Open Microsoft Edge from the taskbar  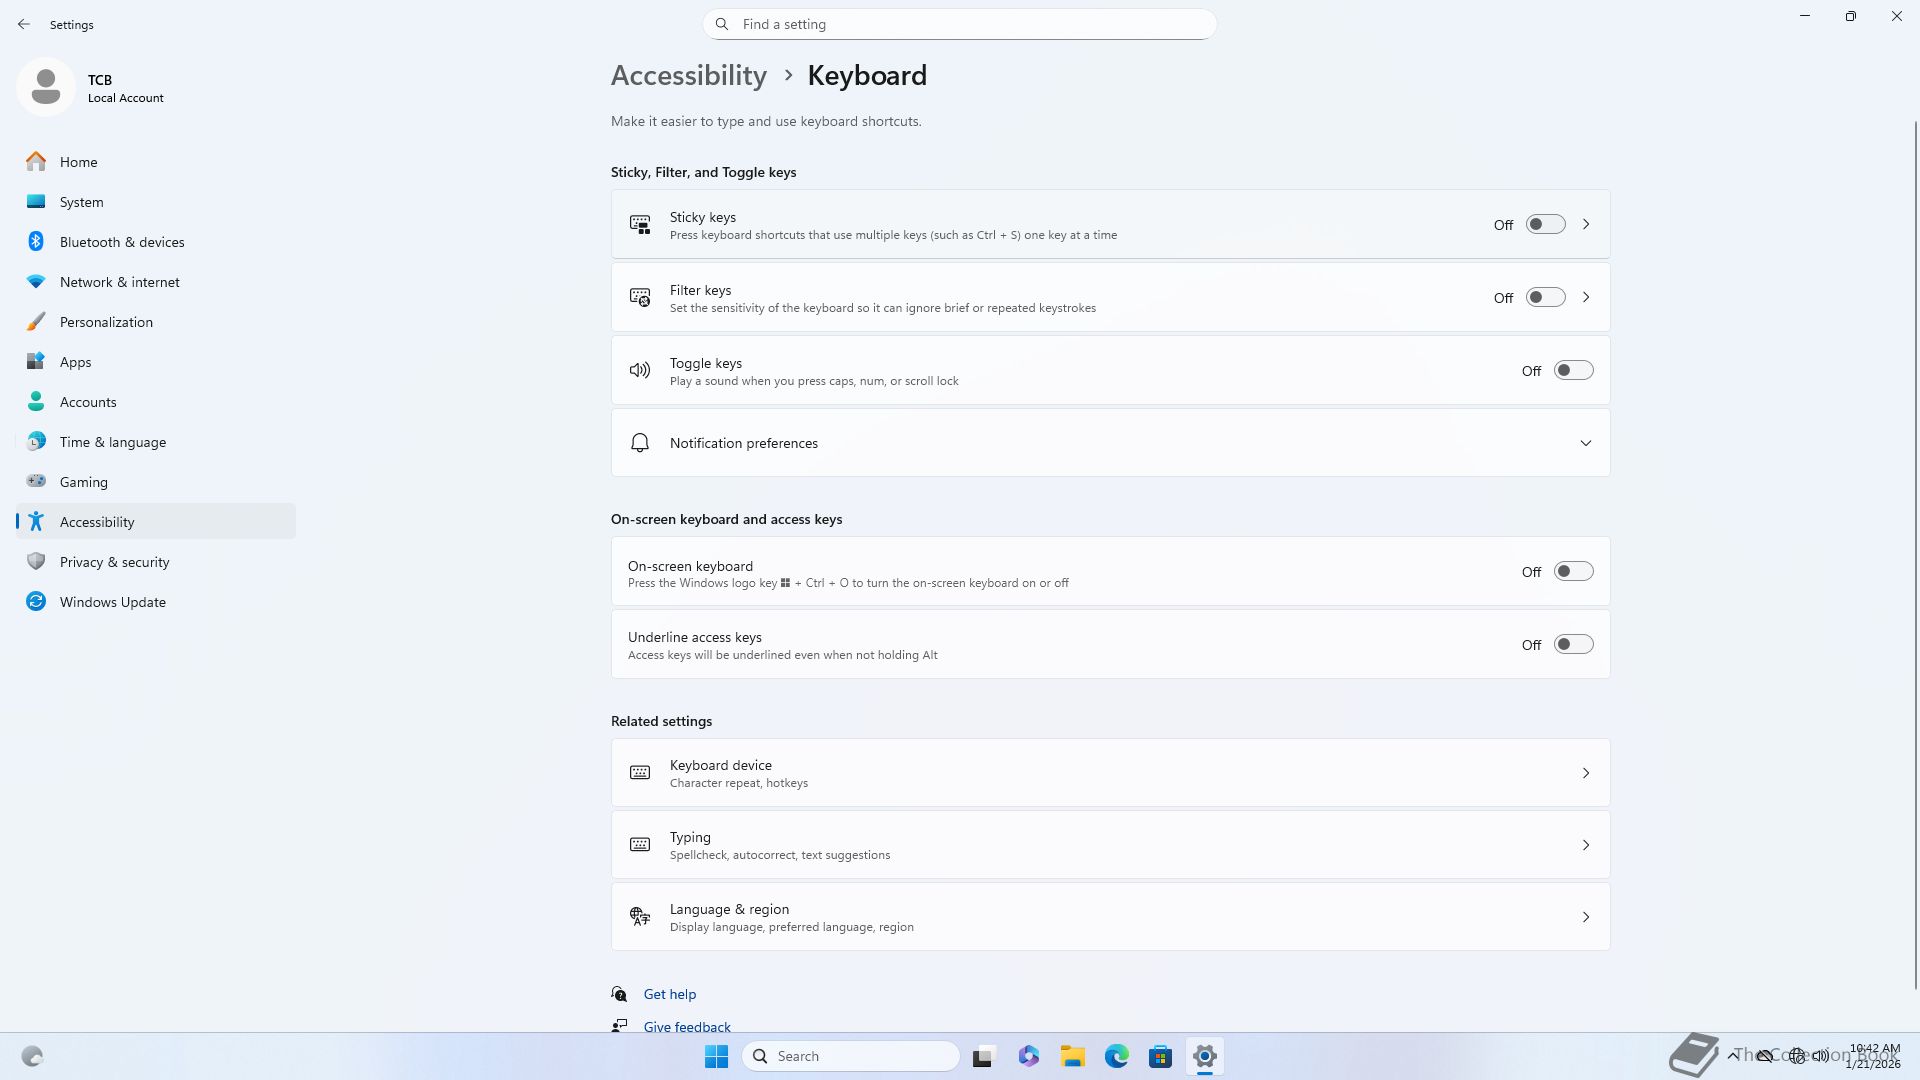pyautogui.click(x=1117, y=1056)
